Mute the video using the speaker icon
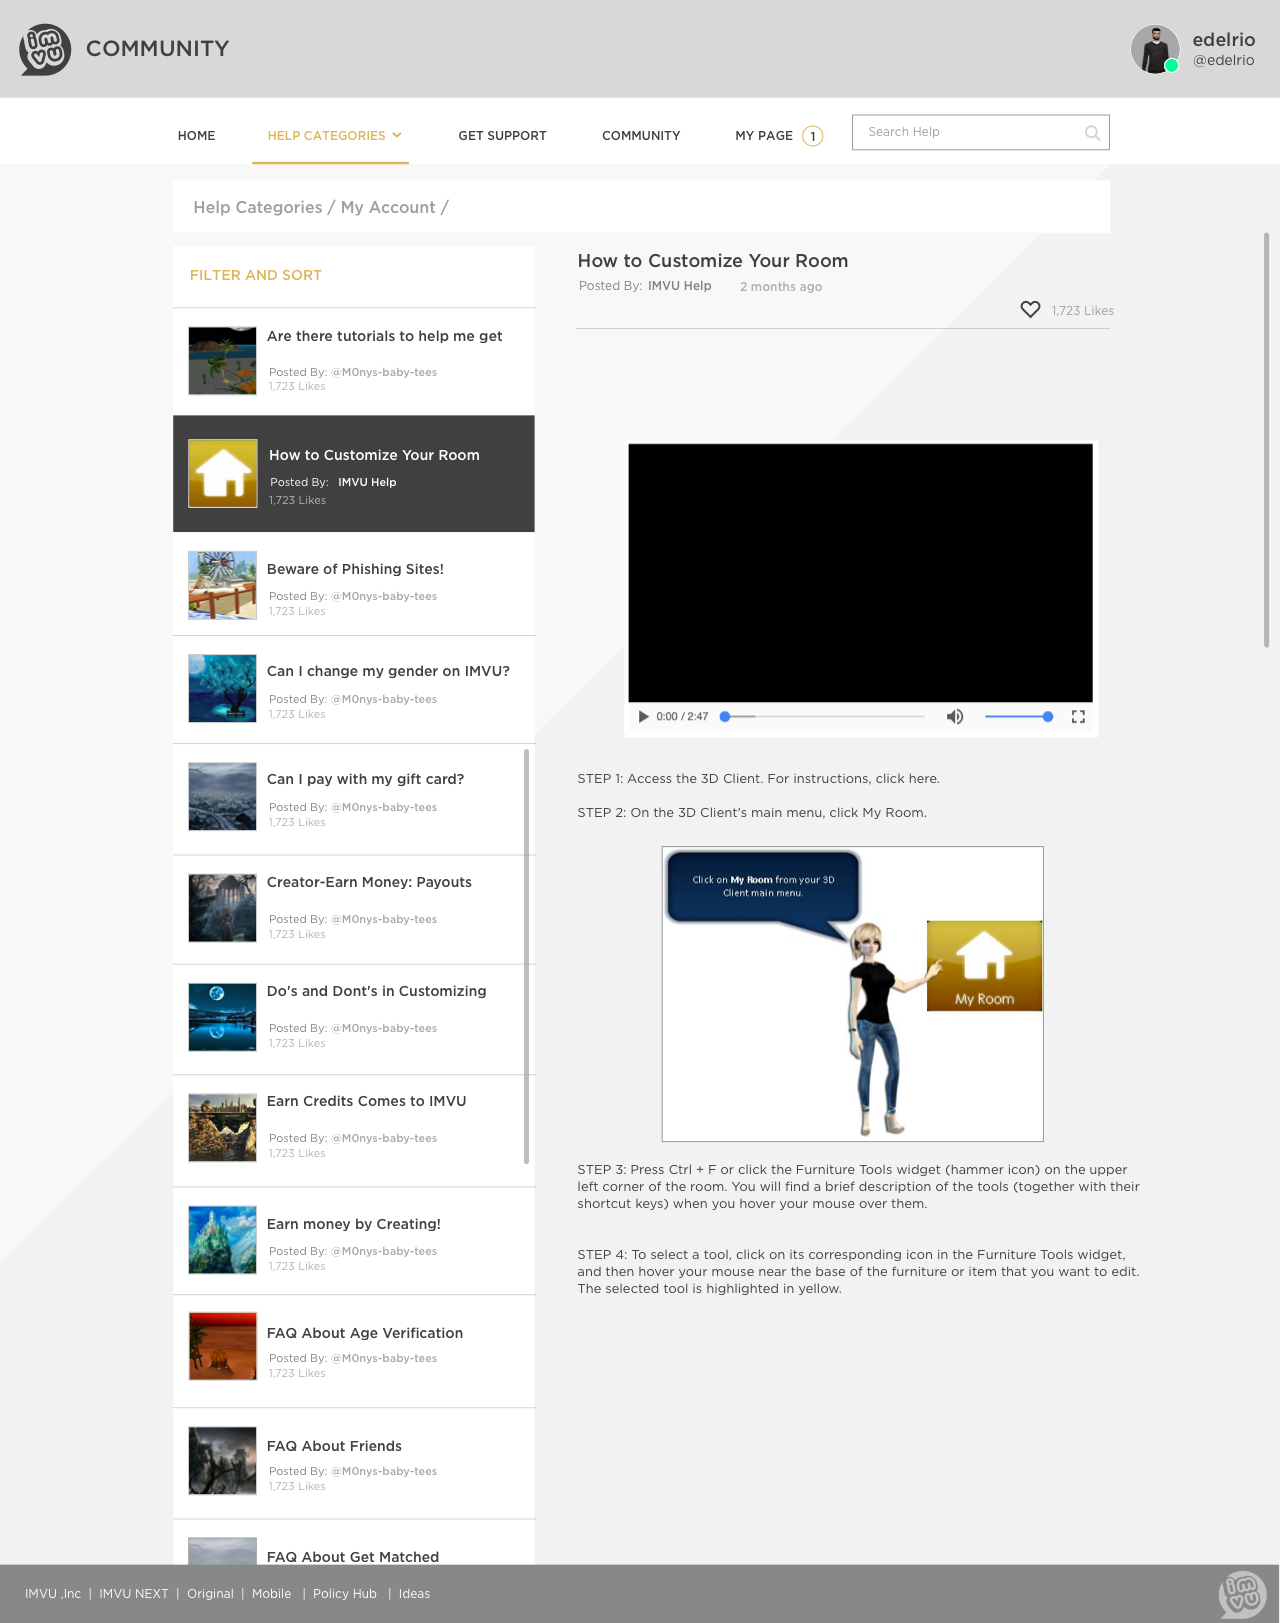1280x1623 pixels. (955, 716)
